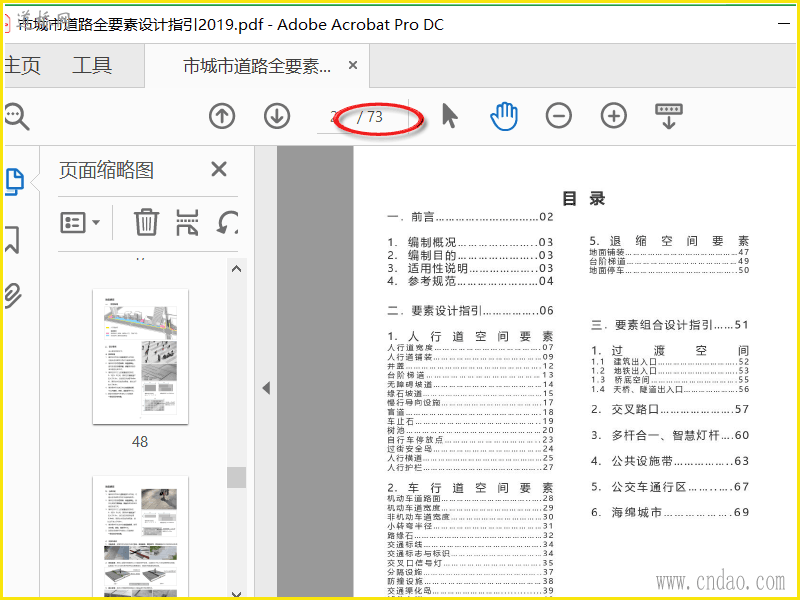Click the 目录 heading text

click(x=584, y=198)
